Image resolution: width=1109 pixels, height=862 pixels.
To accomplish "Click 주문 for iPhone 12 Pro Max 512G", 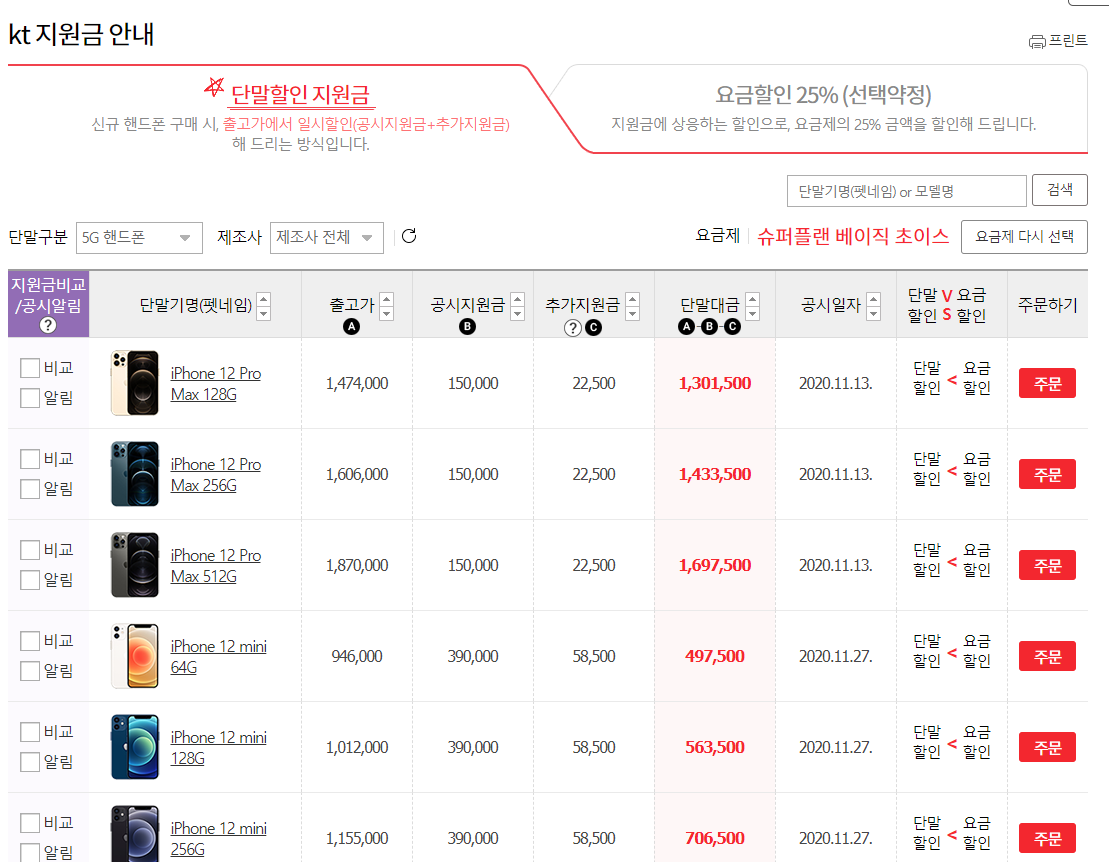I will 1047,566.
